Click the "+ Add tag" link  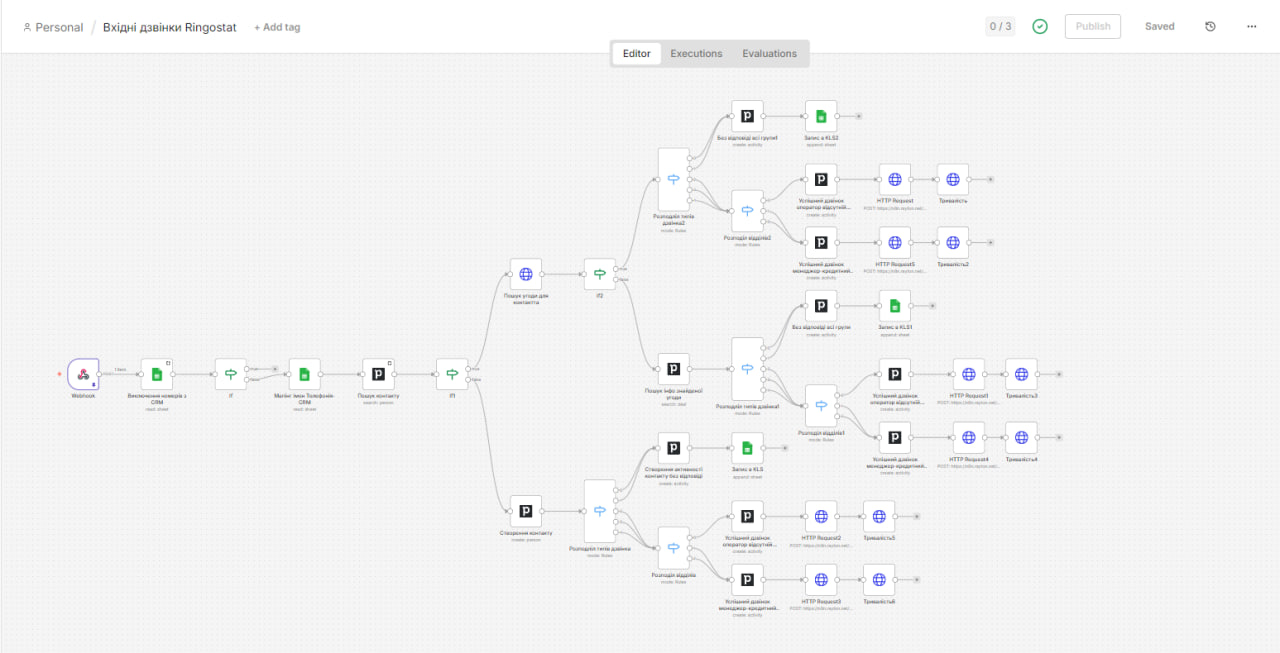tap(277, 27)
